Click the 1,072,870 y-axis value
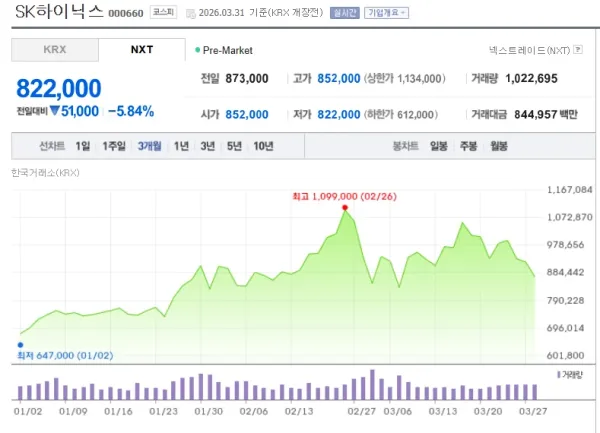Viewport: 600px width, 433px height. [x=570, y=217]
